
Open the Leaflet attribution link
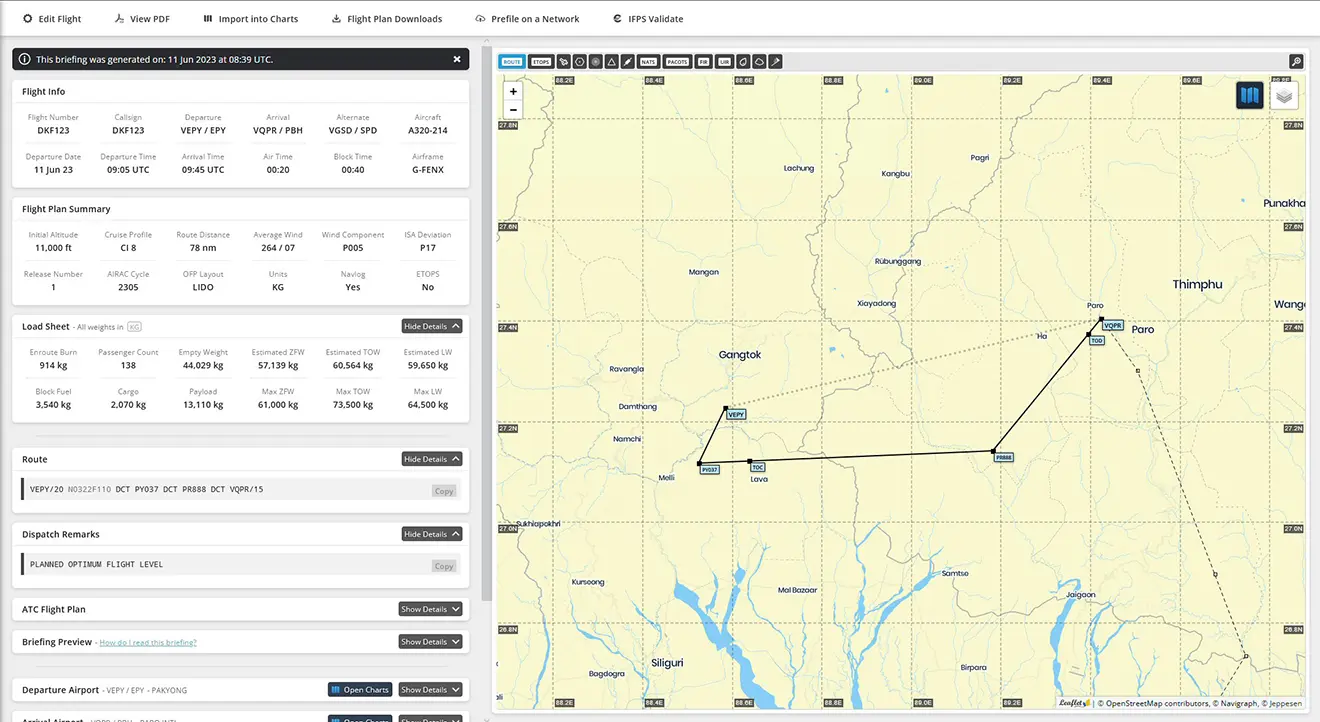pyautogui.click(x=1075, y=703)
